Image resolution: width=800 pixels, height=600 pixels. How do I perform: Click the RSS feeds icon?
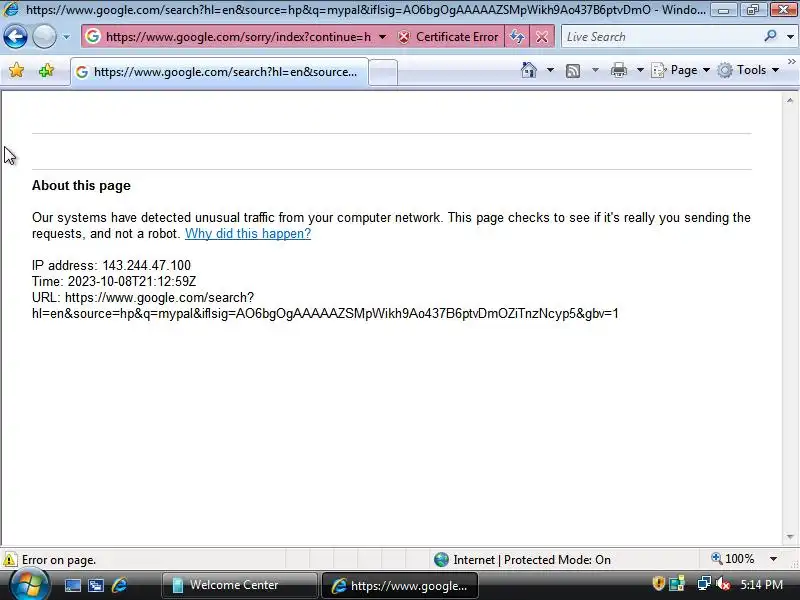[x=573, y=70]
